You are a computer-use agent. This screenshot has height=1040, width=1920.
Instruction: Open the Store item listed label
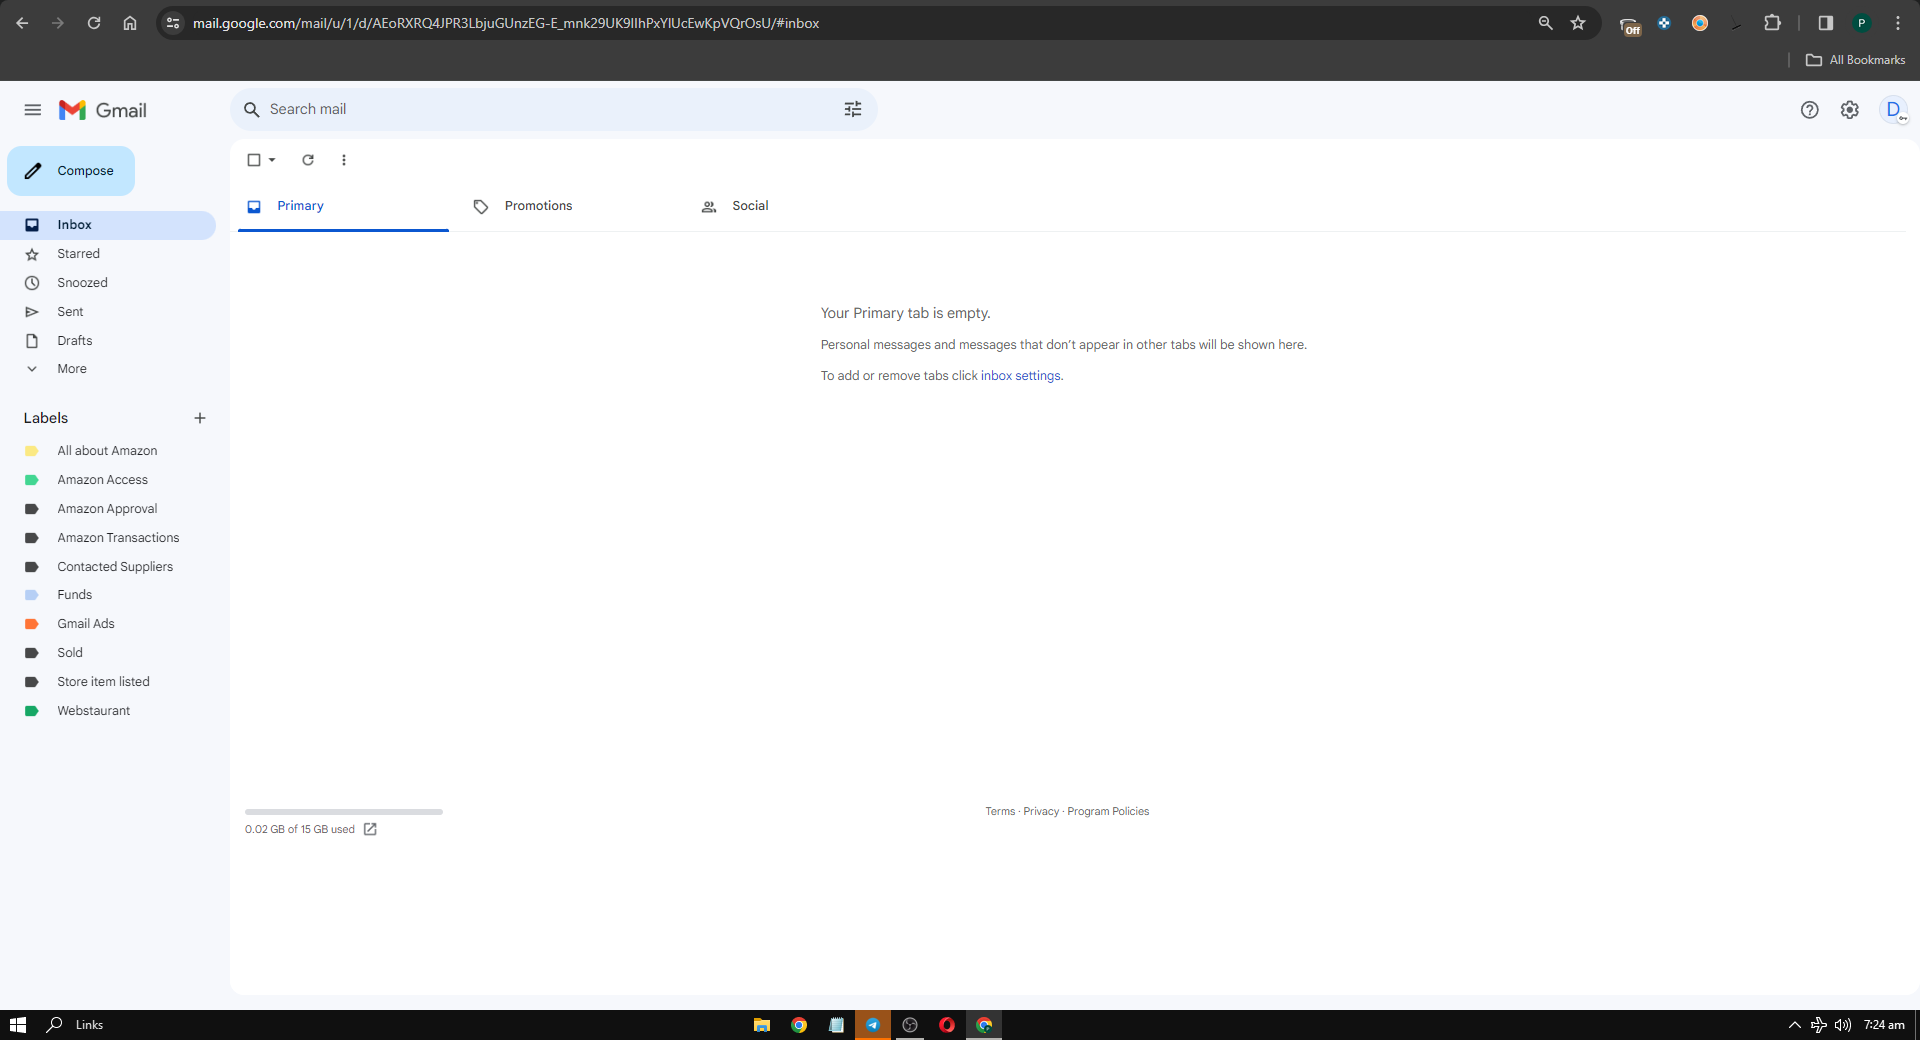coord(108,682)
